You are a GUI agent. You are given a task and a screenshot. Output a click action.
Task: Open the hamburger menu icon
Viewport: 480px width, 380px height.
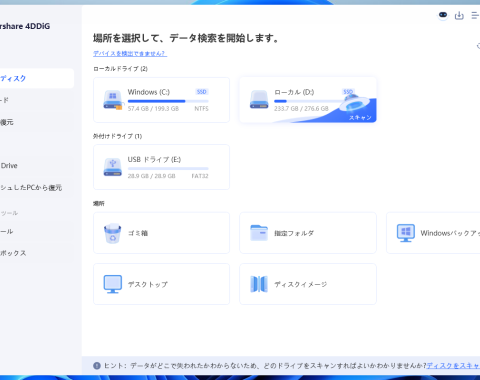(475, 15)
